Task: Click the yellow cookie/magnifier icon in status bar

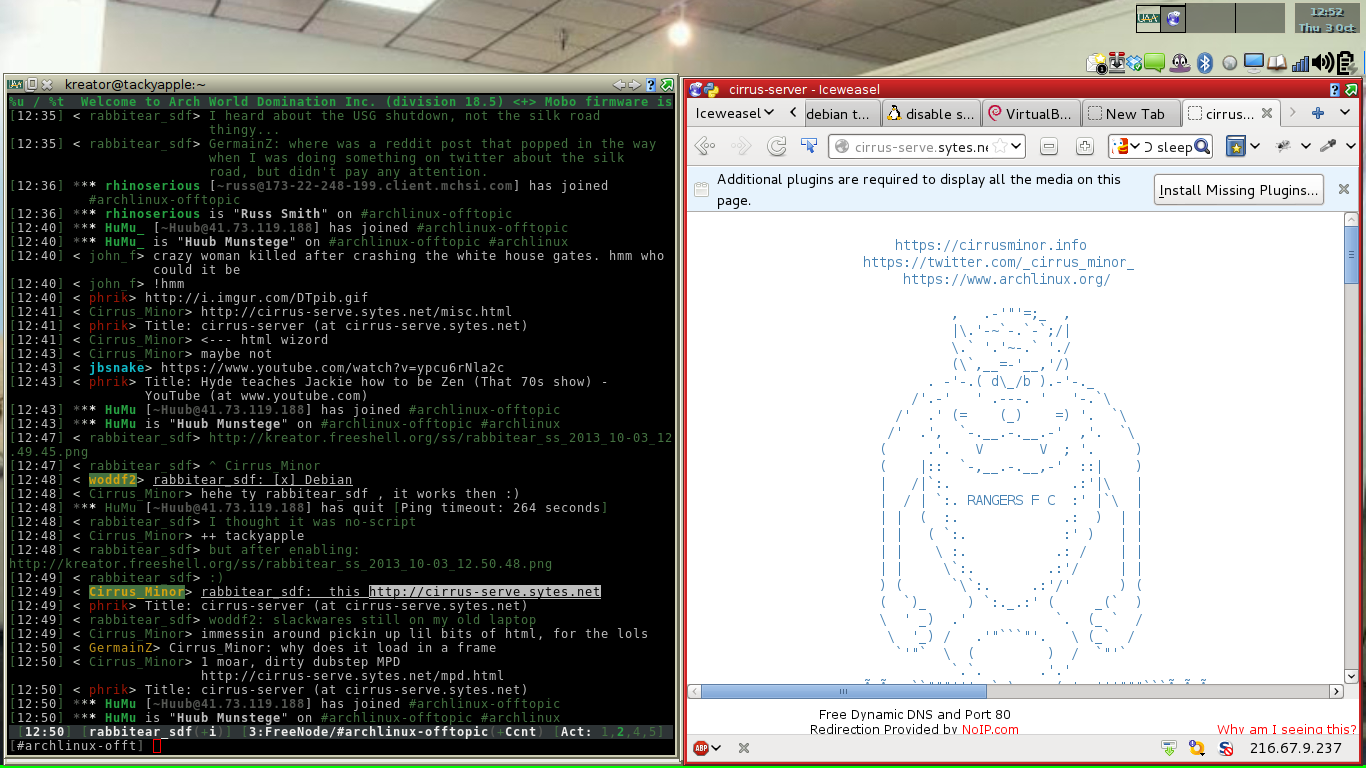Action: tap(1197, 747)
